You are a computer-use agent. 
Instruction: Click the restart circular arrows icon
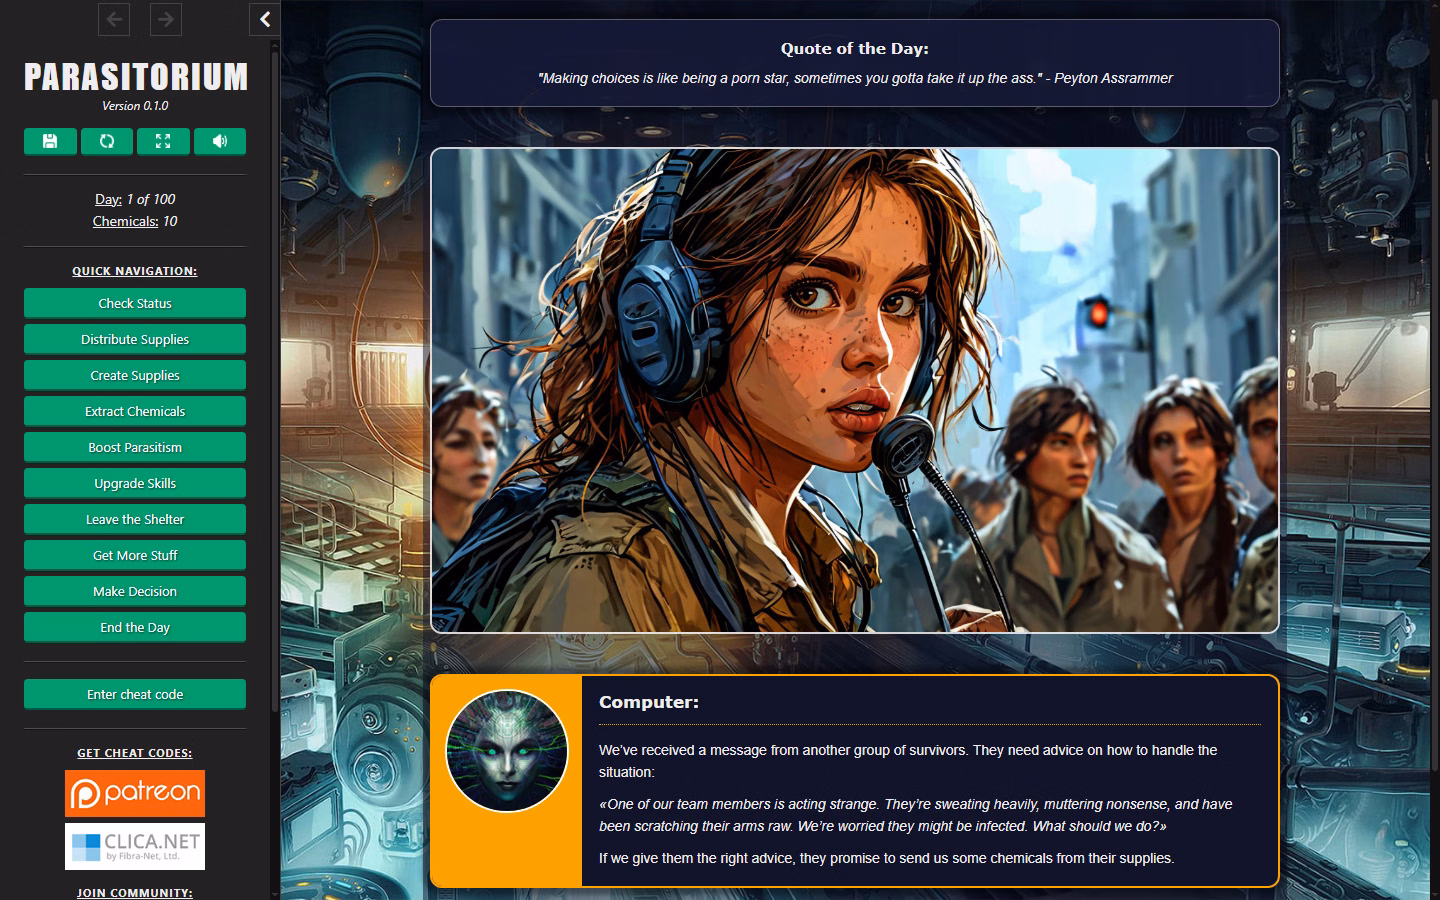(107, 142)
